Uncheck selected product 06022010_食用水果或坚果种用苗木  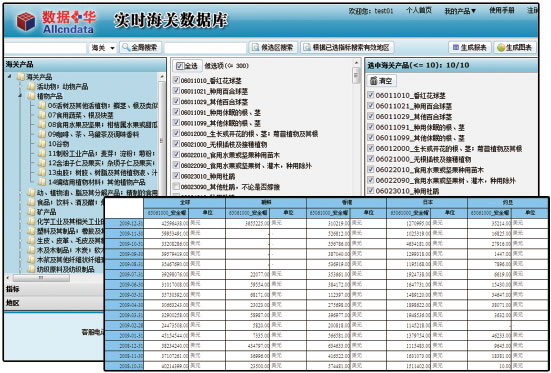pos(370,169)
